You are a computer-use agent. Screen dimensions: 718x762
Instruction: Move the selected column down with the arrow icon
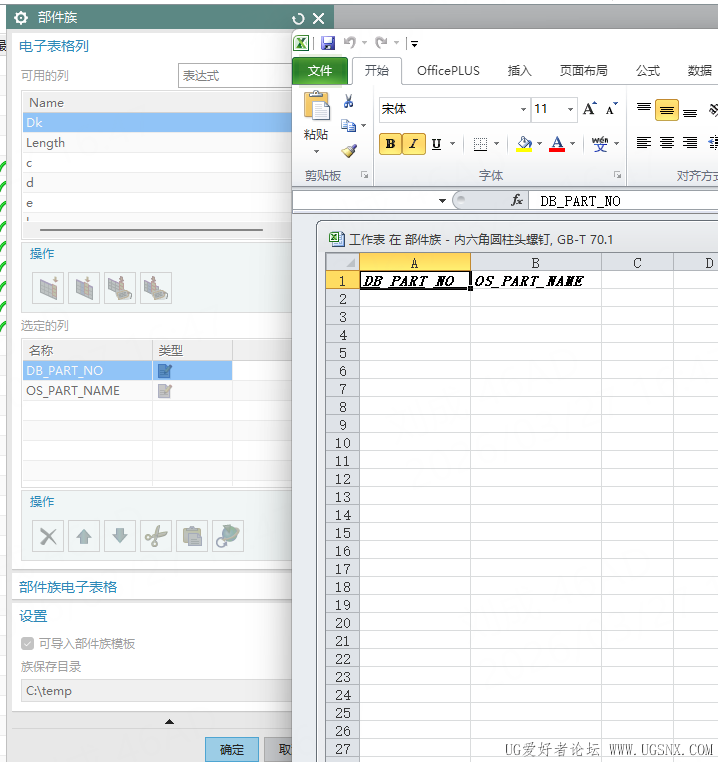point(120,536)
